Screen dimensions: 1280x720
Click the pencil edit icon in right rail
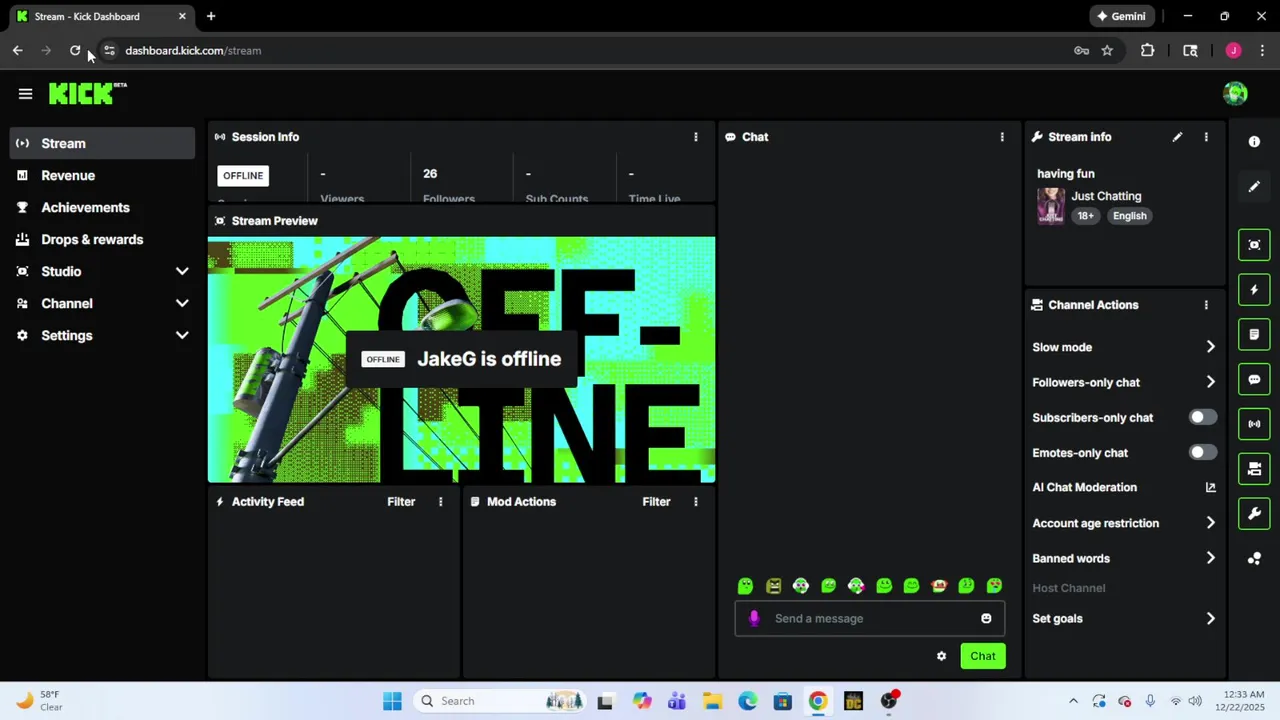[1254, 187]
